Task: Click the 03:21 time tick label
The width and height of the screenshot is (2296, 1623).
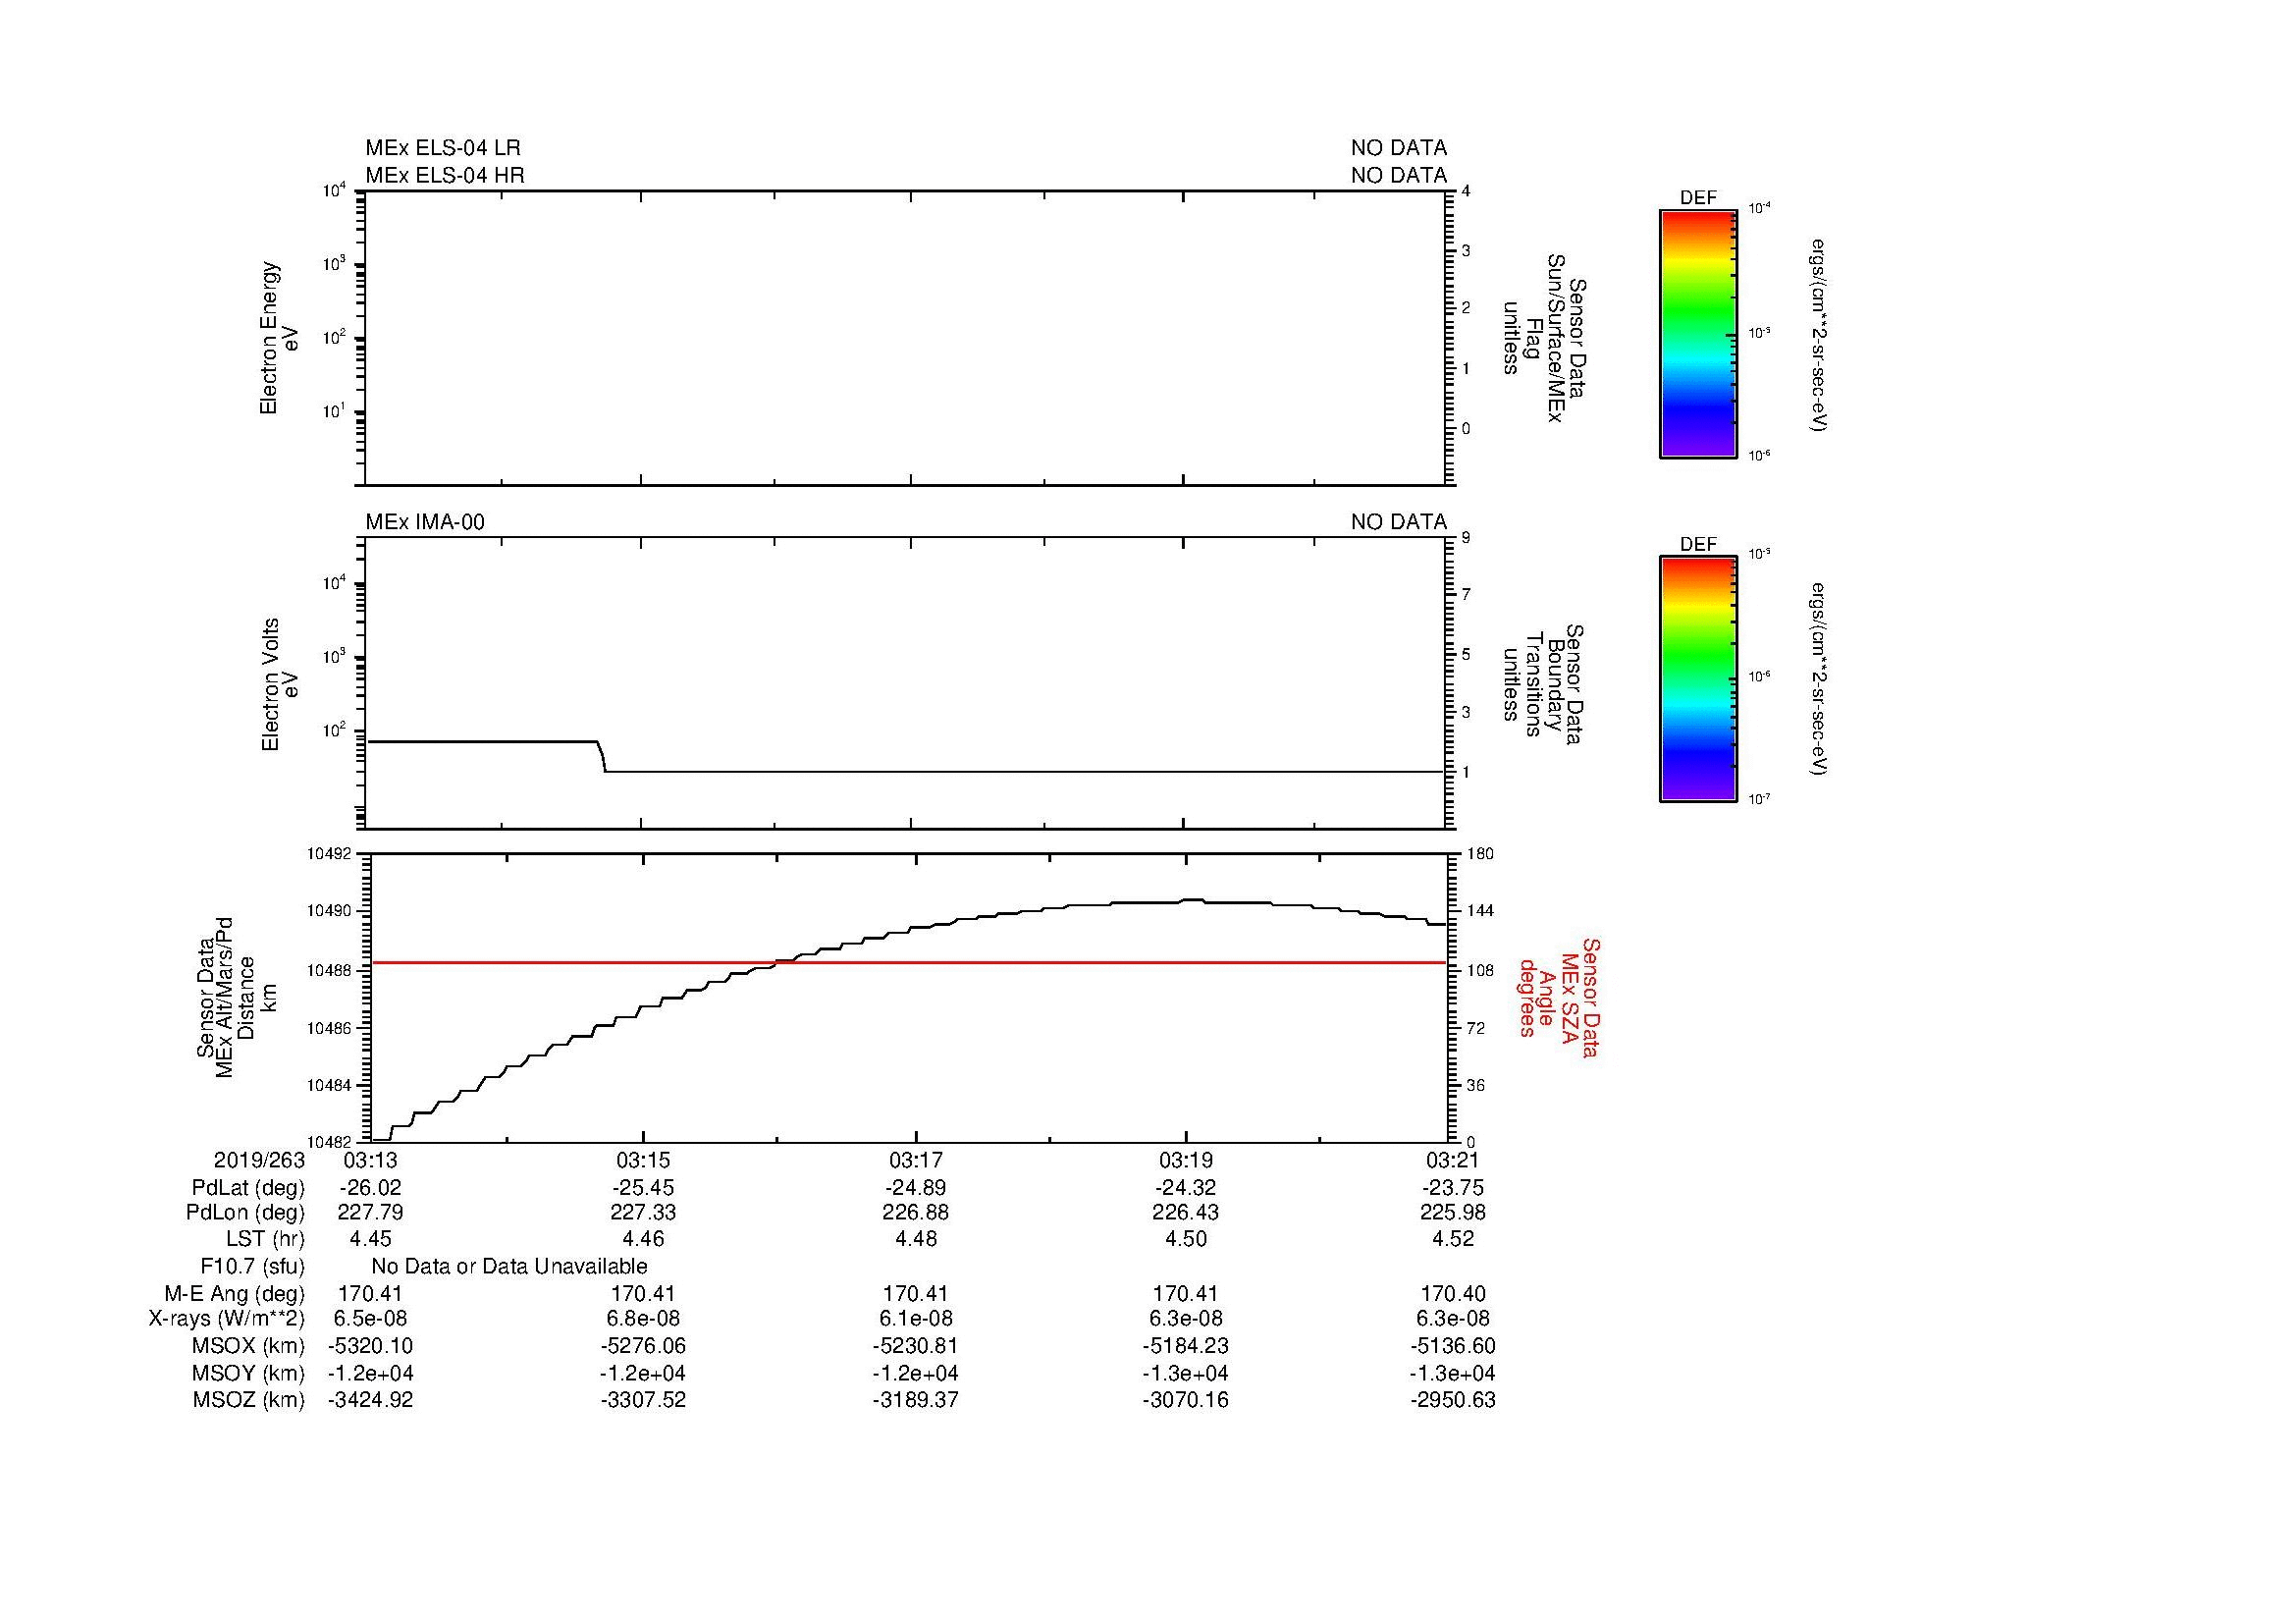Action: (1452, 1160)
